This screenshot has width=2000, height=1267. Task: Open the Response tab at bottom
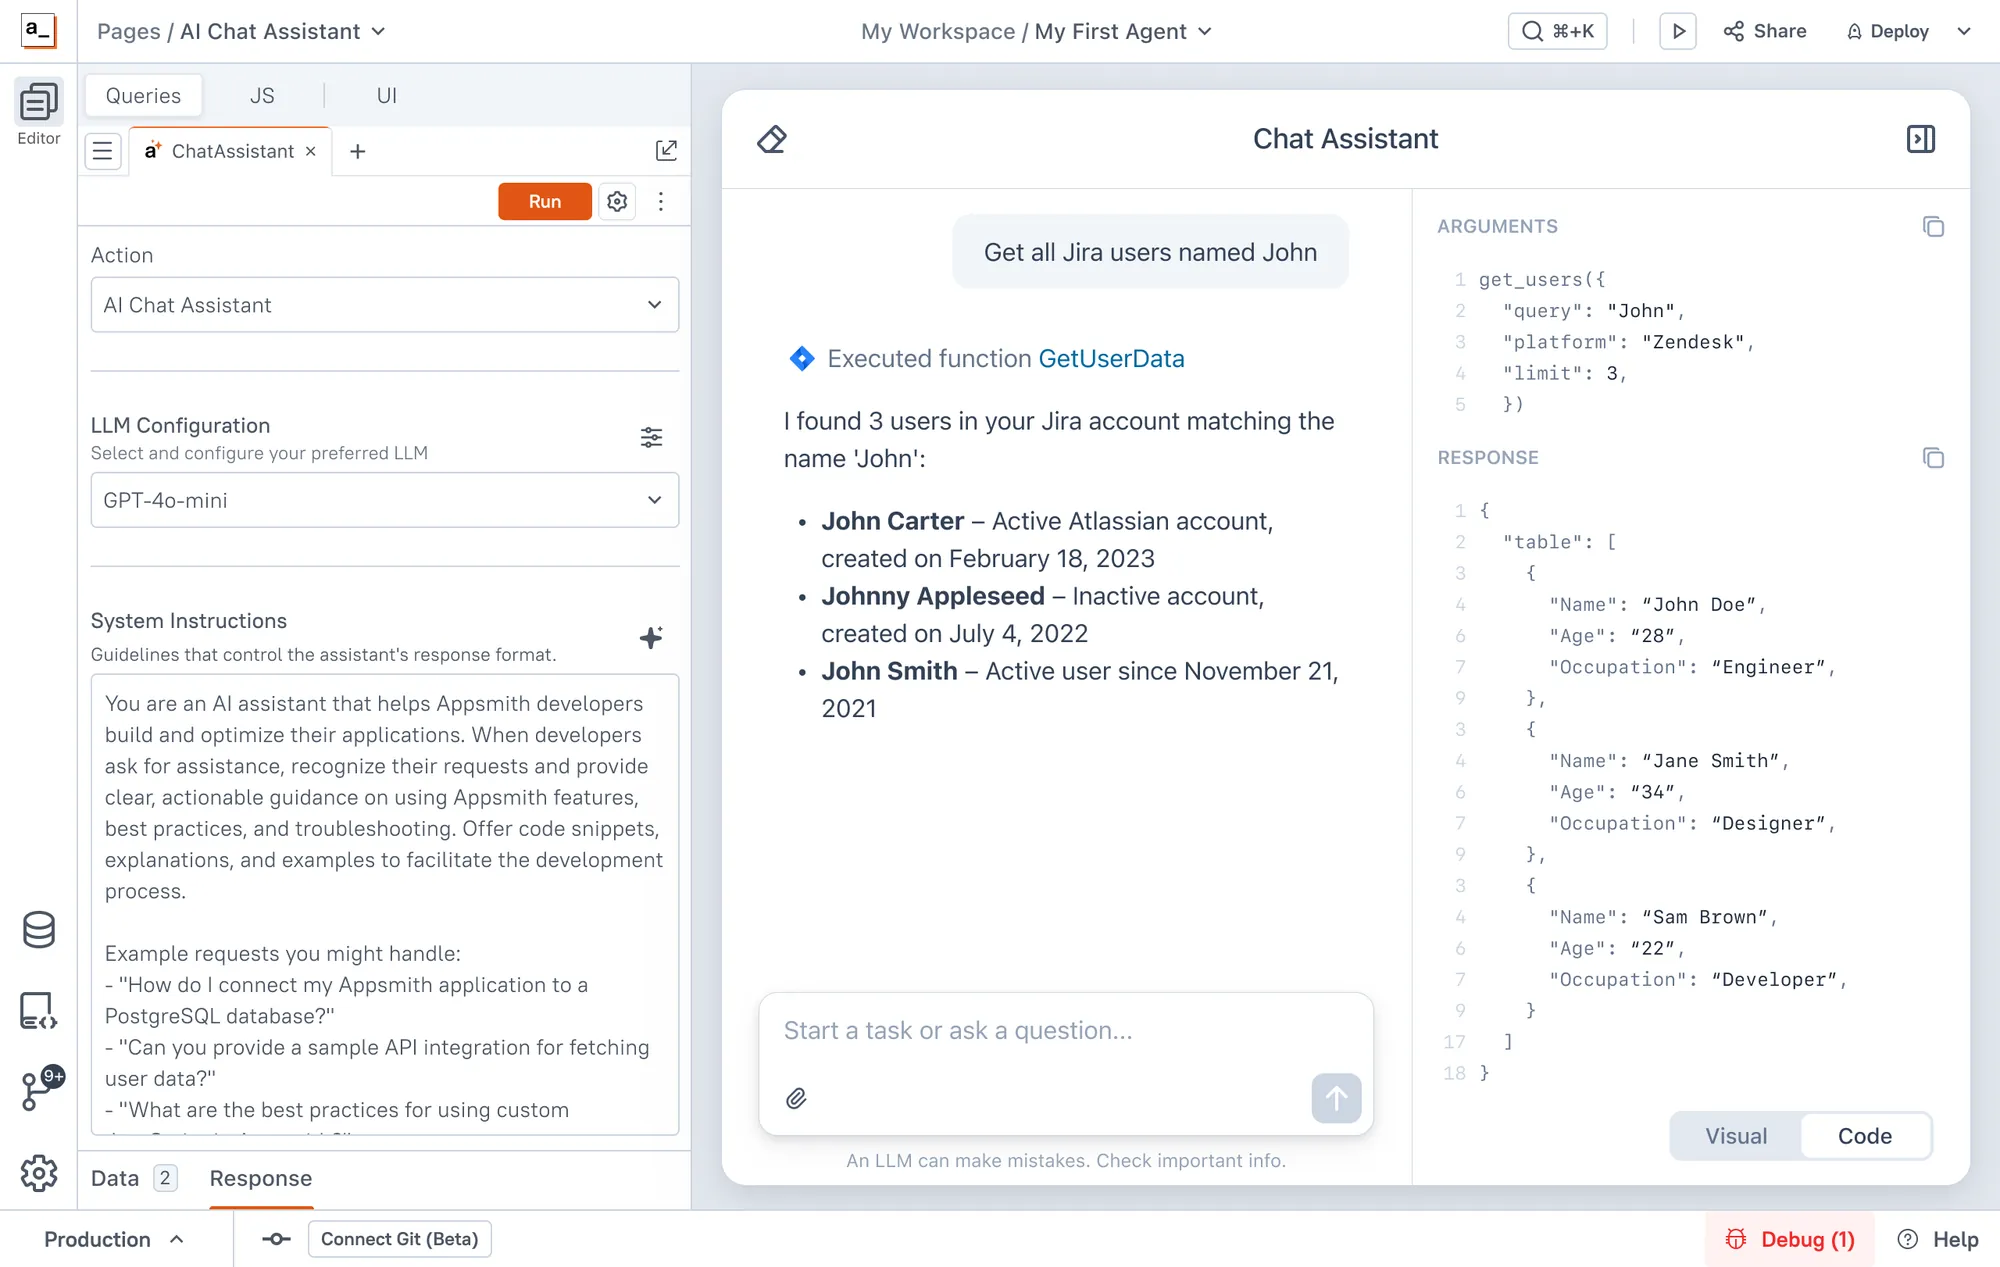(261, 1178)
